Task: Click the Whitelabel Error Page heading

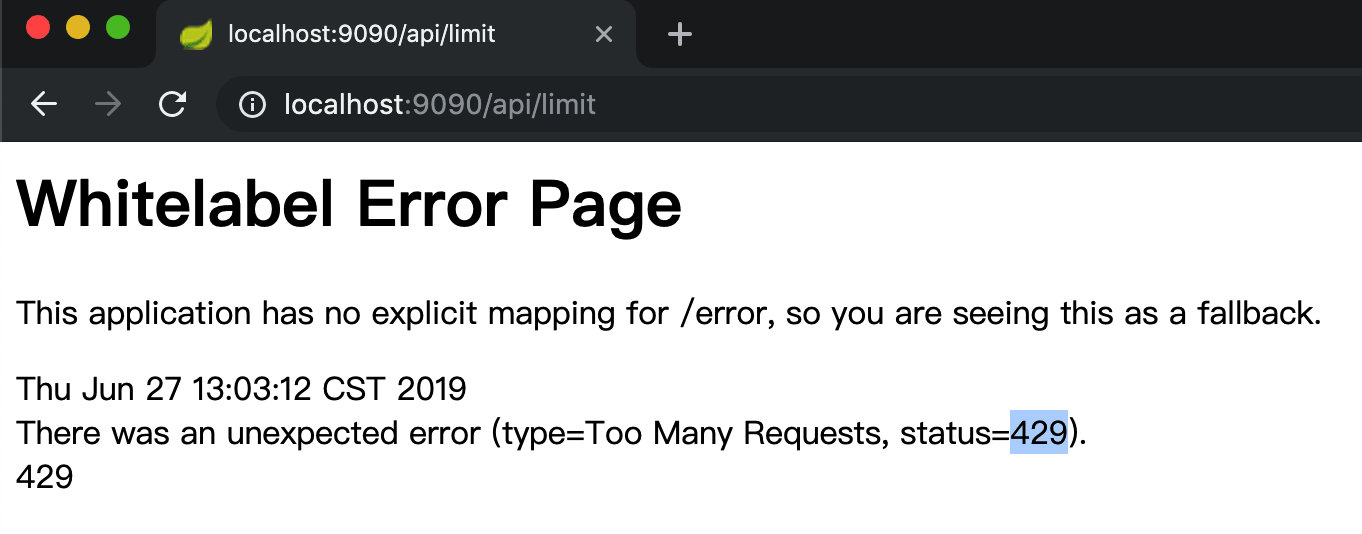Action: coord(349,205)
